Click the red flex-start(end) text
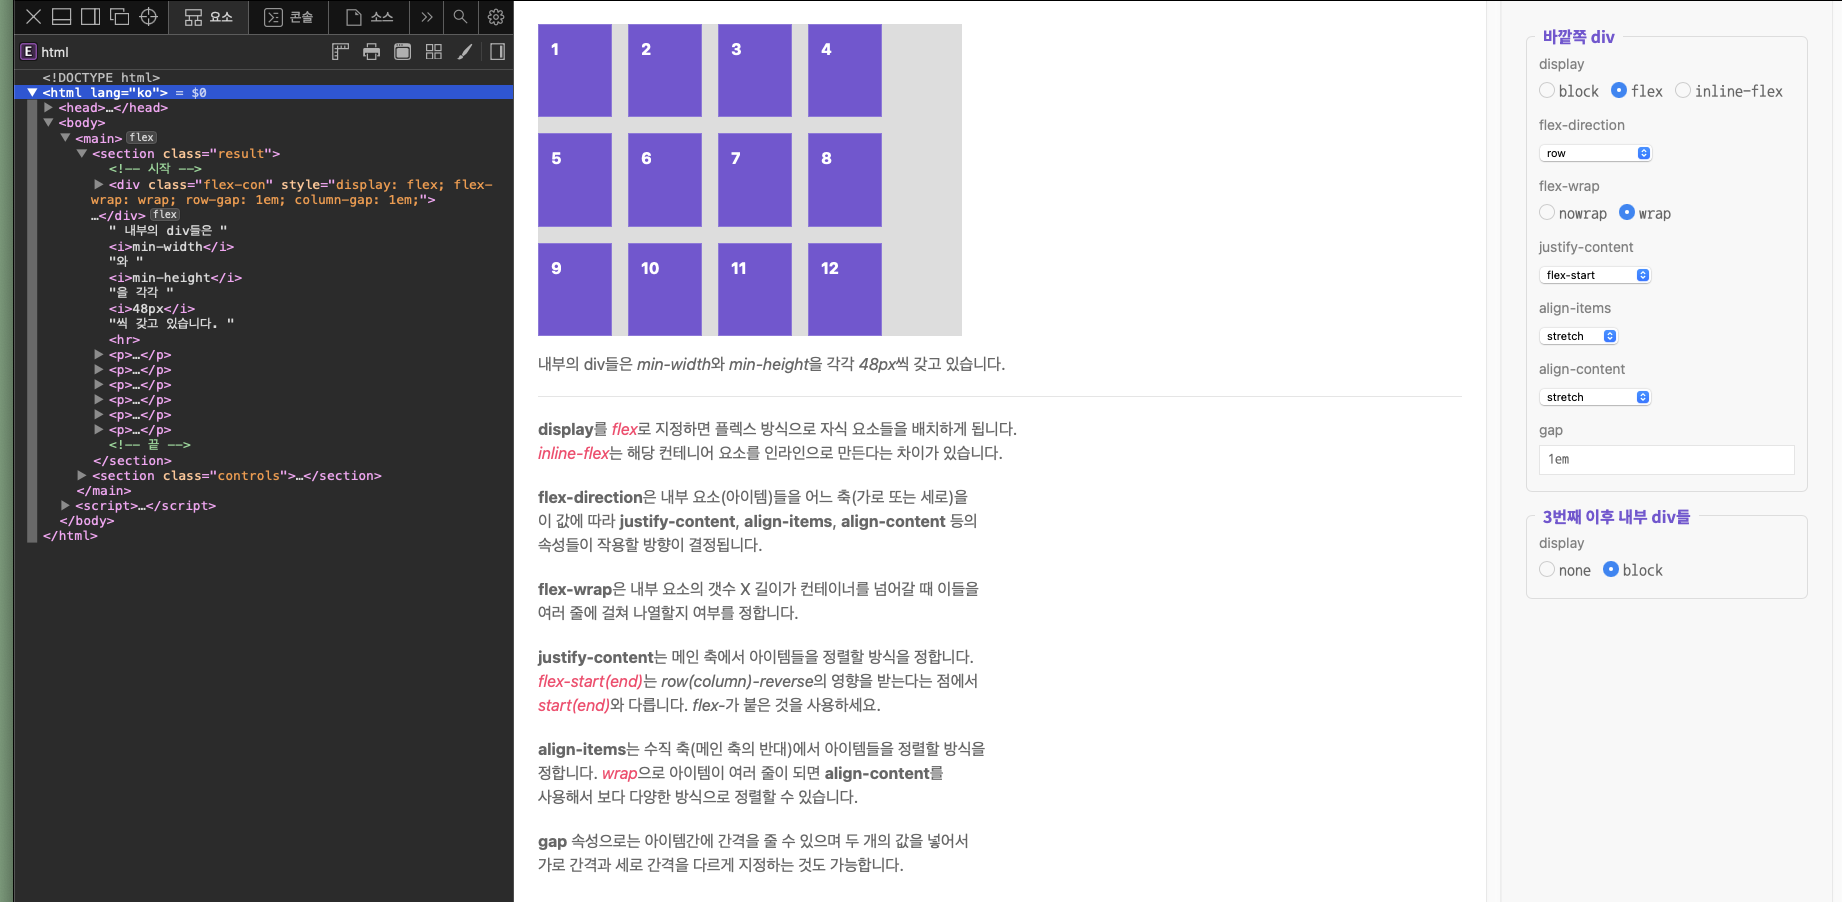This screenshot has height=902, width=1842. click(590, 681)
